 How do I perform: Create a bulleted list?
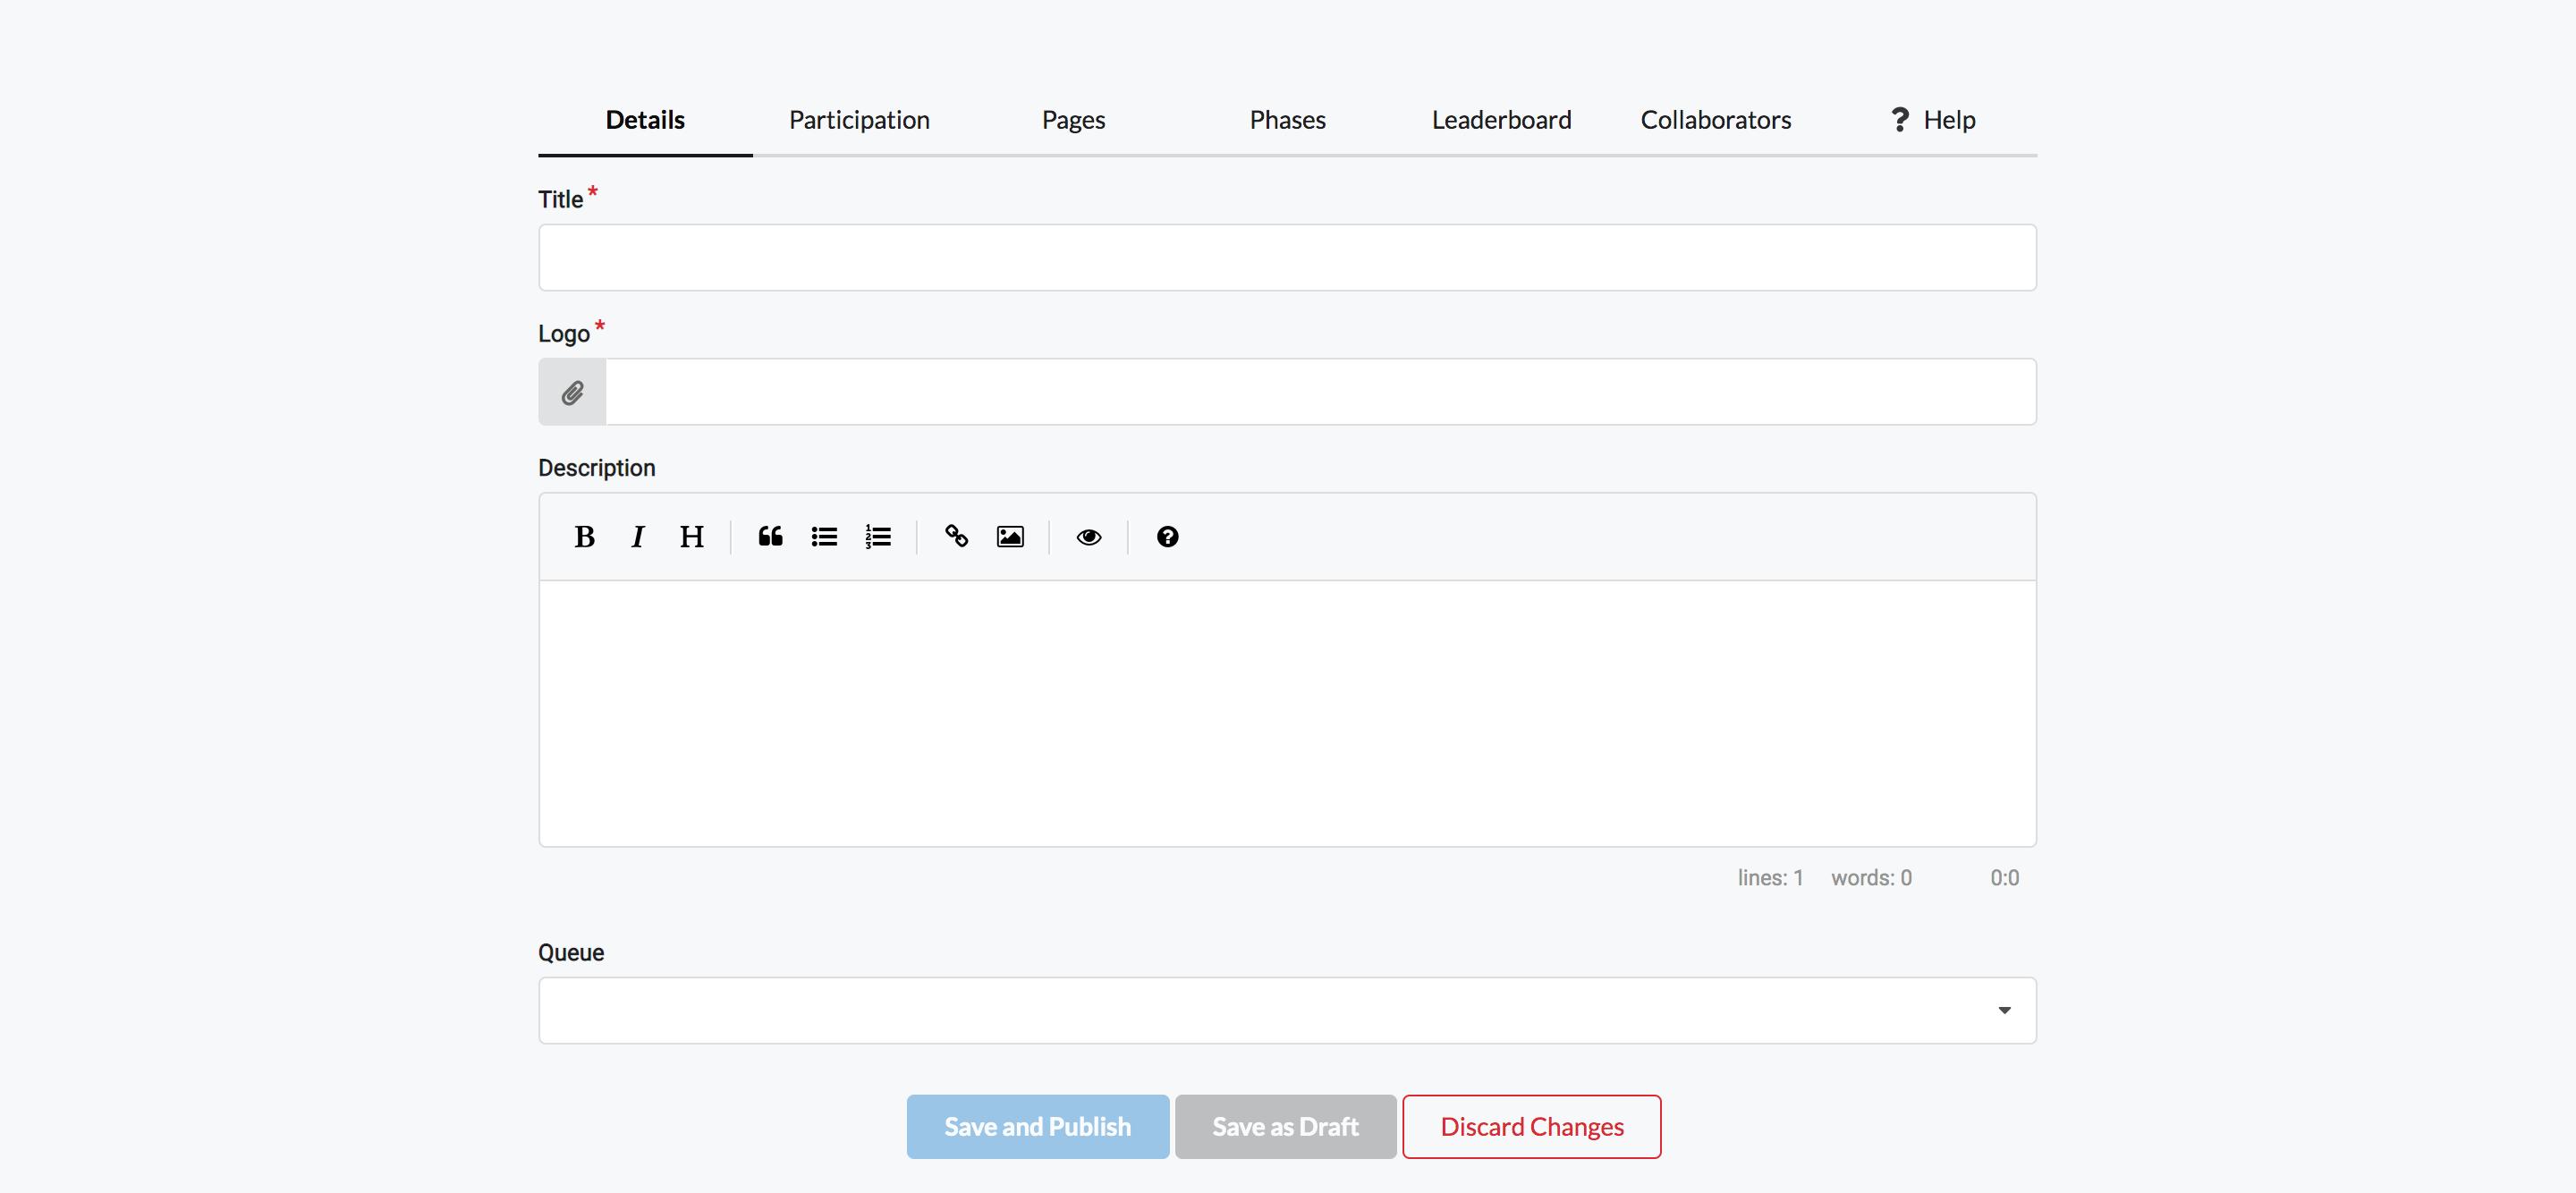click(x=824, y=537)
